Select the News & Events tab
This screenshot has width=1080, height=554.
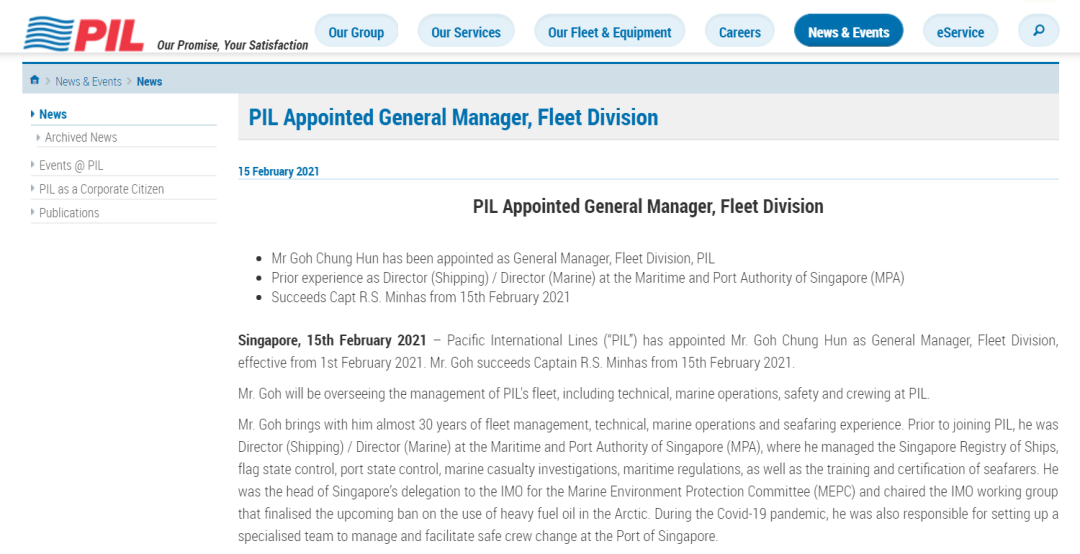(848, 32)
